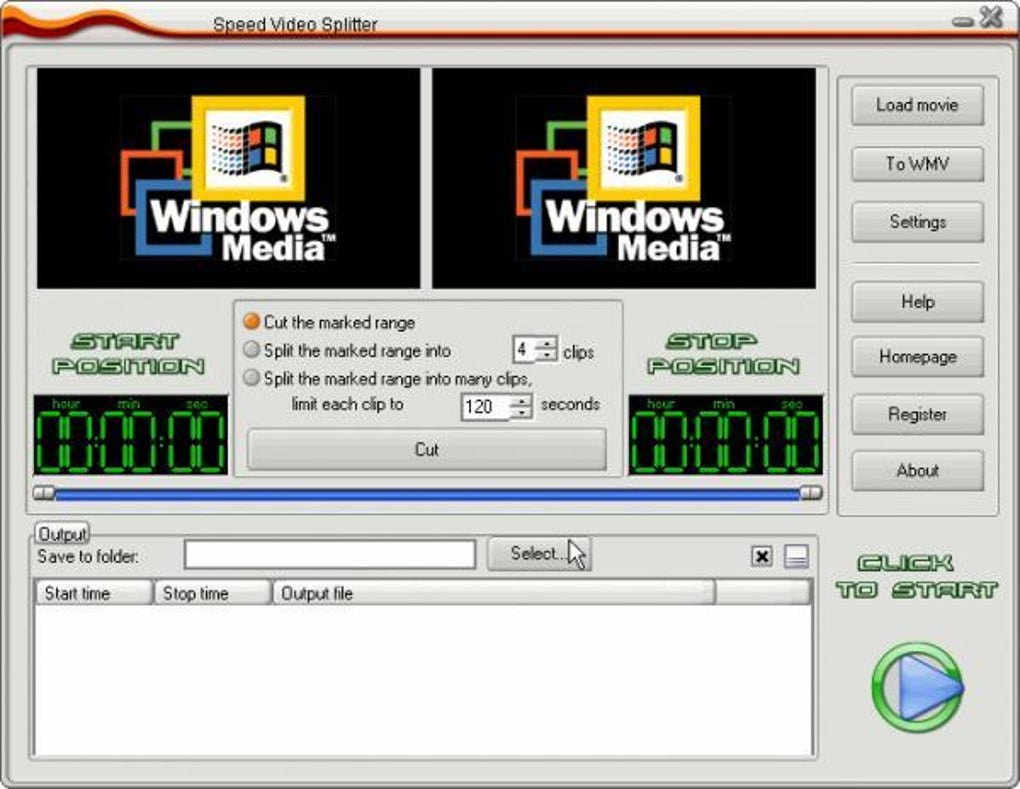Increase the number of clips spinner
The width and height of the screenshot is (1020, 789).
(x=546, y=343)
